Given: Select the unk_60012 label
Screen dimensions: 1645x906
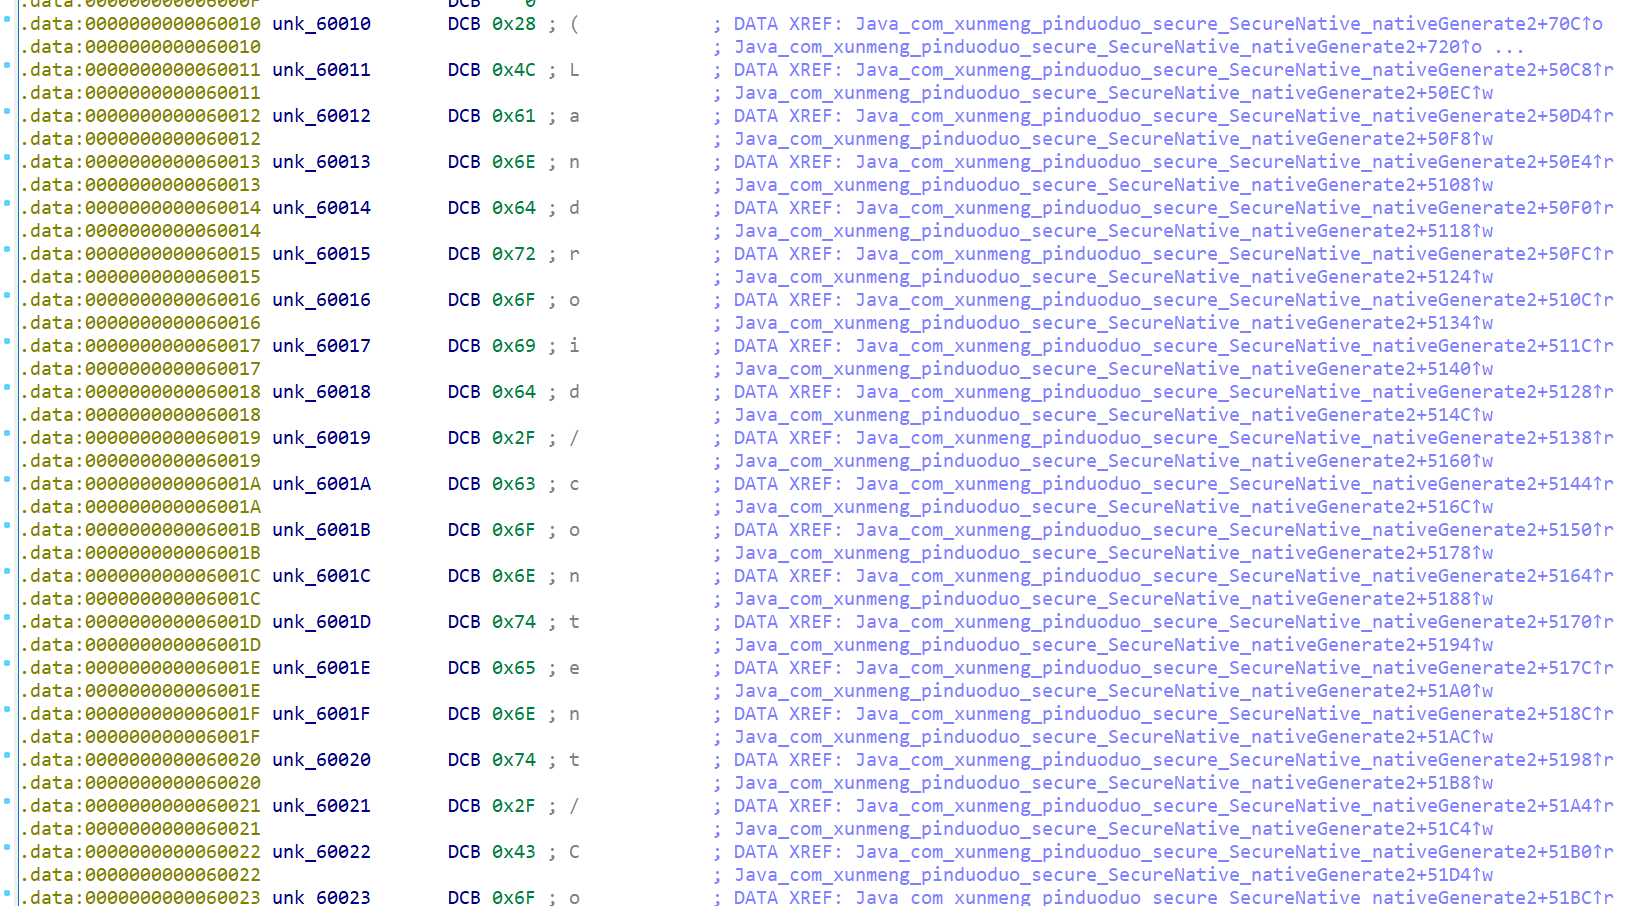Looking at the screenshot, I should 321,116.
